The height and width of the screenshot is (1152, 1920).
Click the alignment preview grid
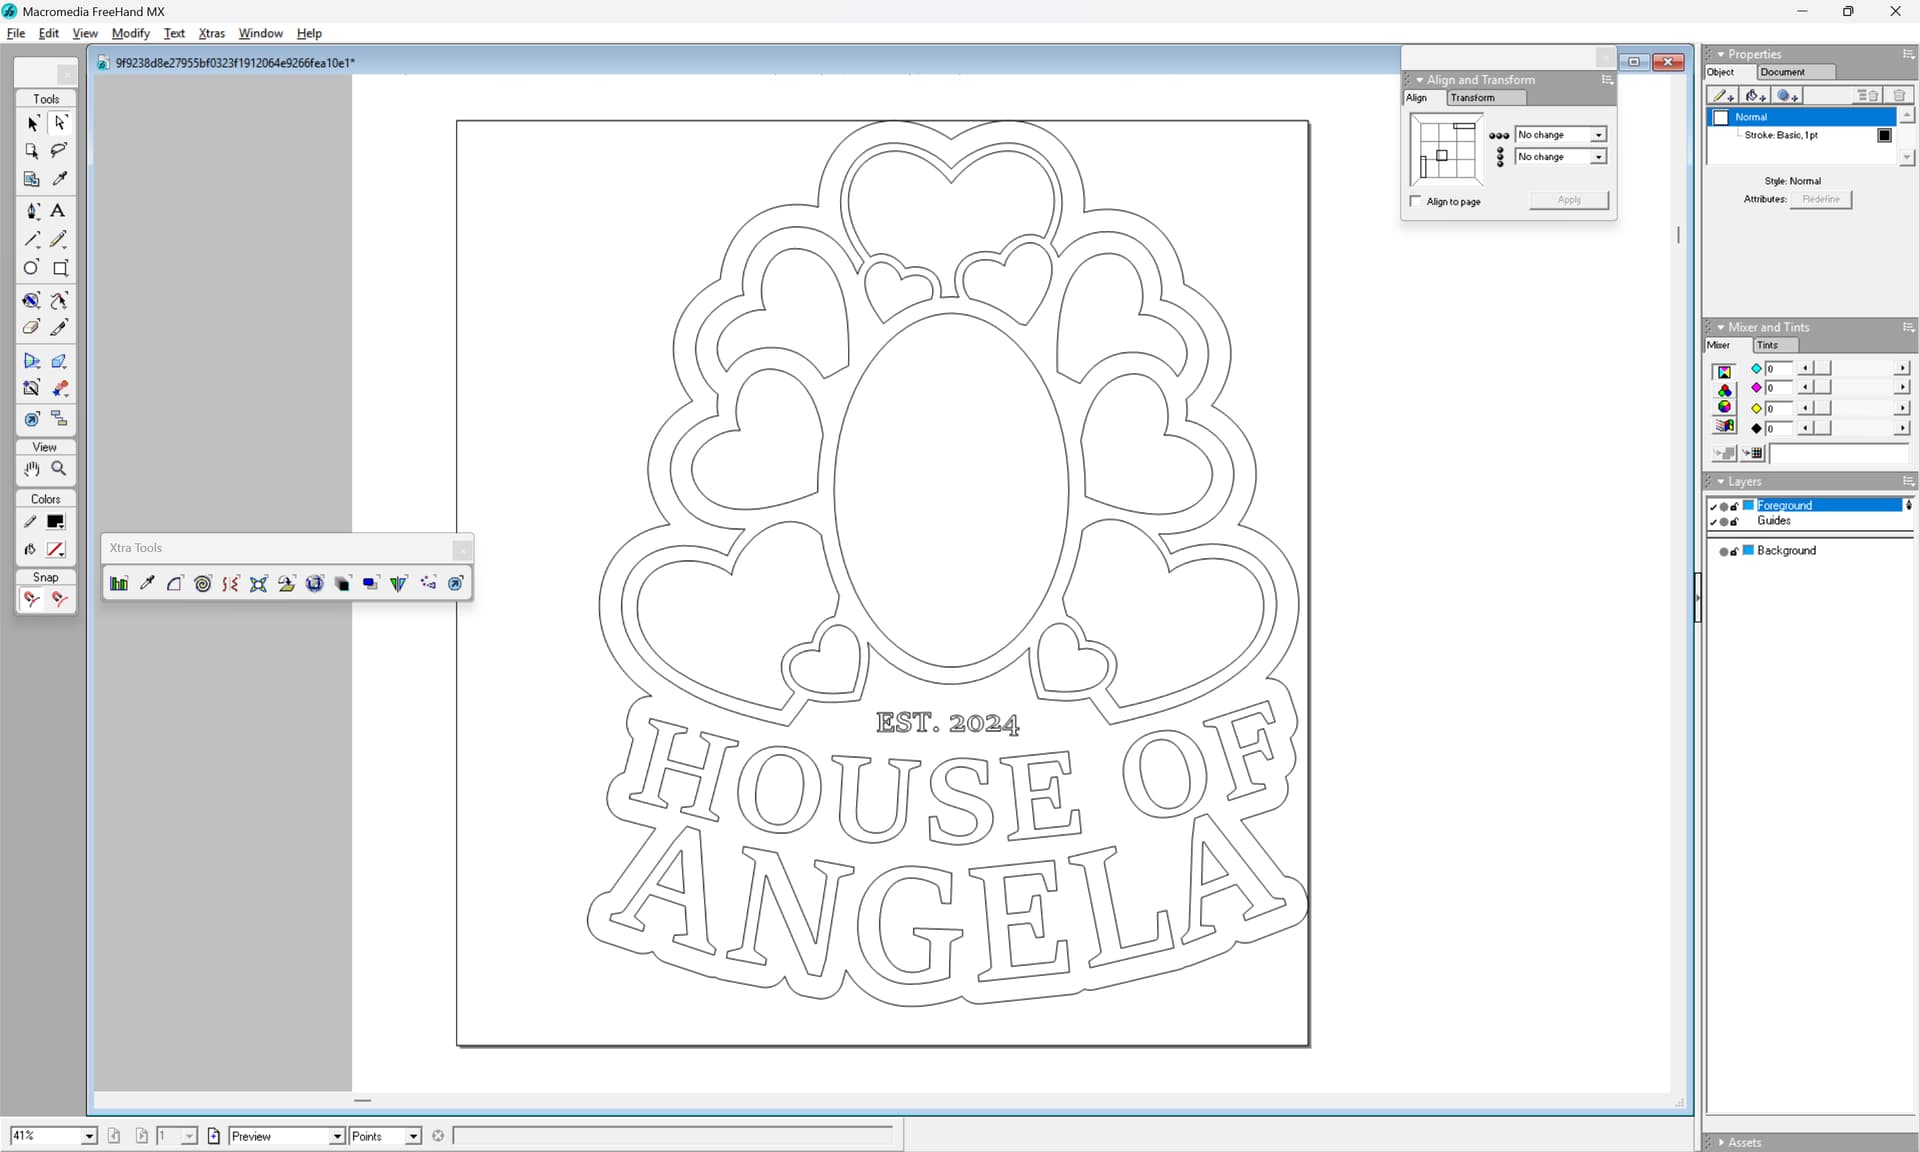point(1446,150)
